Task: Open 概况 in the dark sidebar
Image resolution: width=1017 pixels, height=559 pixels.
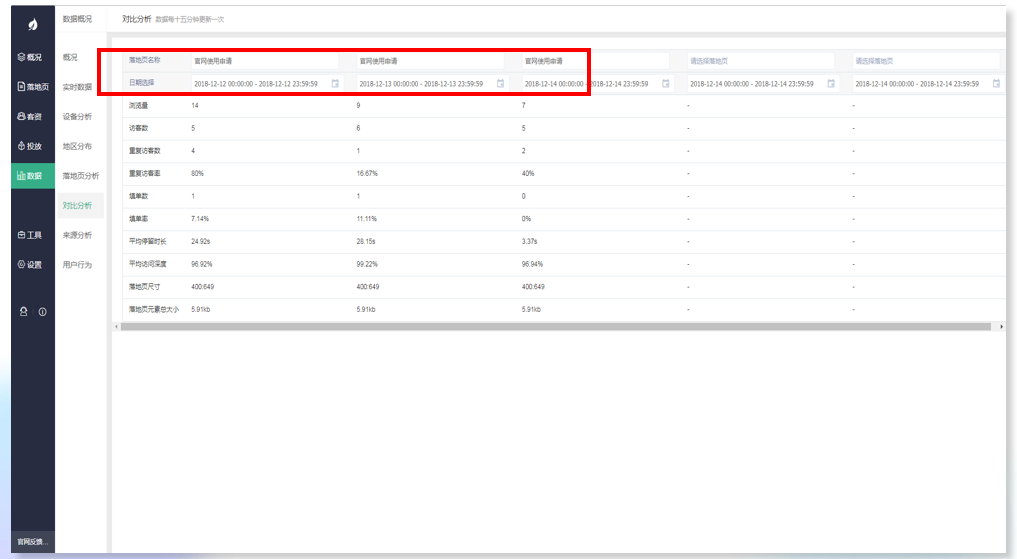Action: (x=33, y=57)
